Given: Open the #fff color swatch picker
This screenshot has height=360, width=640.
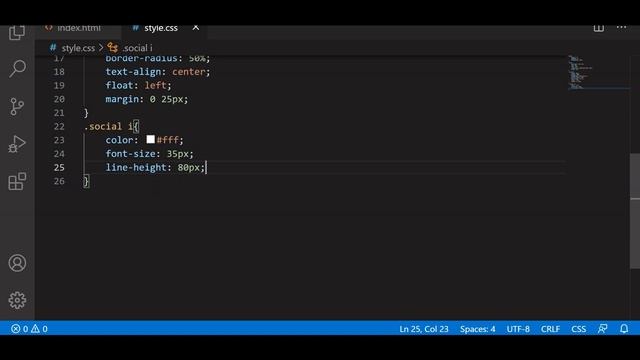Looking at the screenshot, I should [150, 139].
